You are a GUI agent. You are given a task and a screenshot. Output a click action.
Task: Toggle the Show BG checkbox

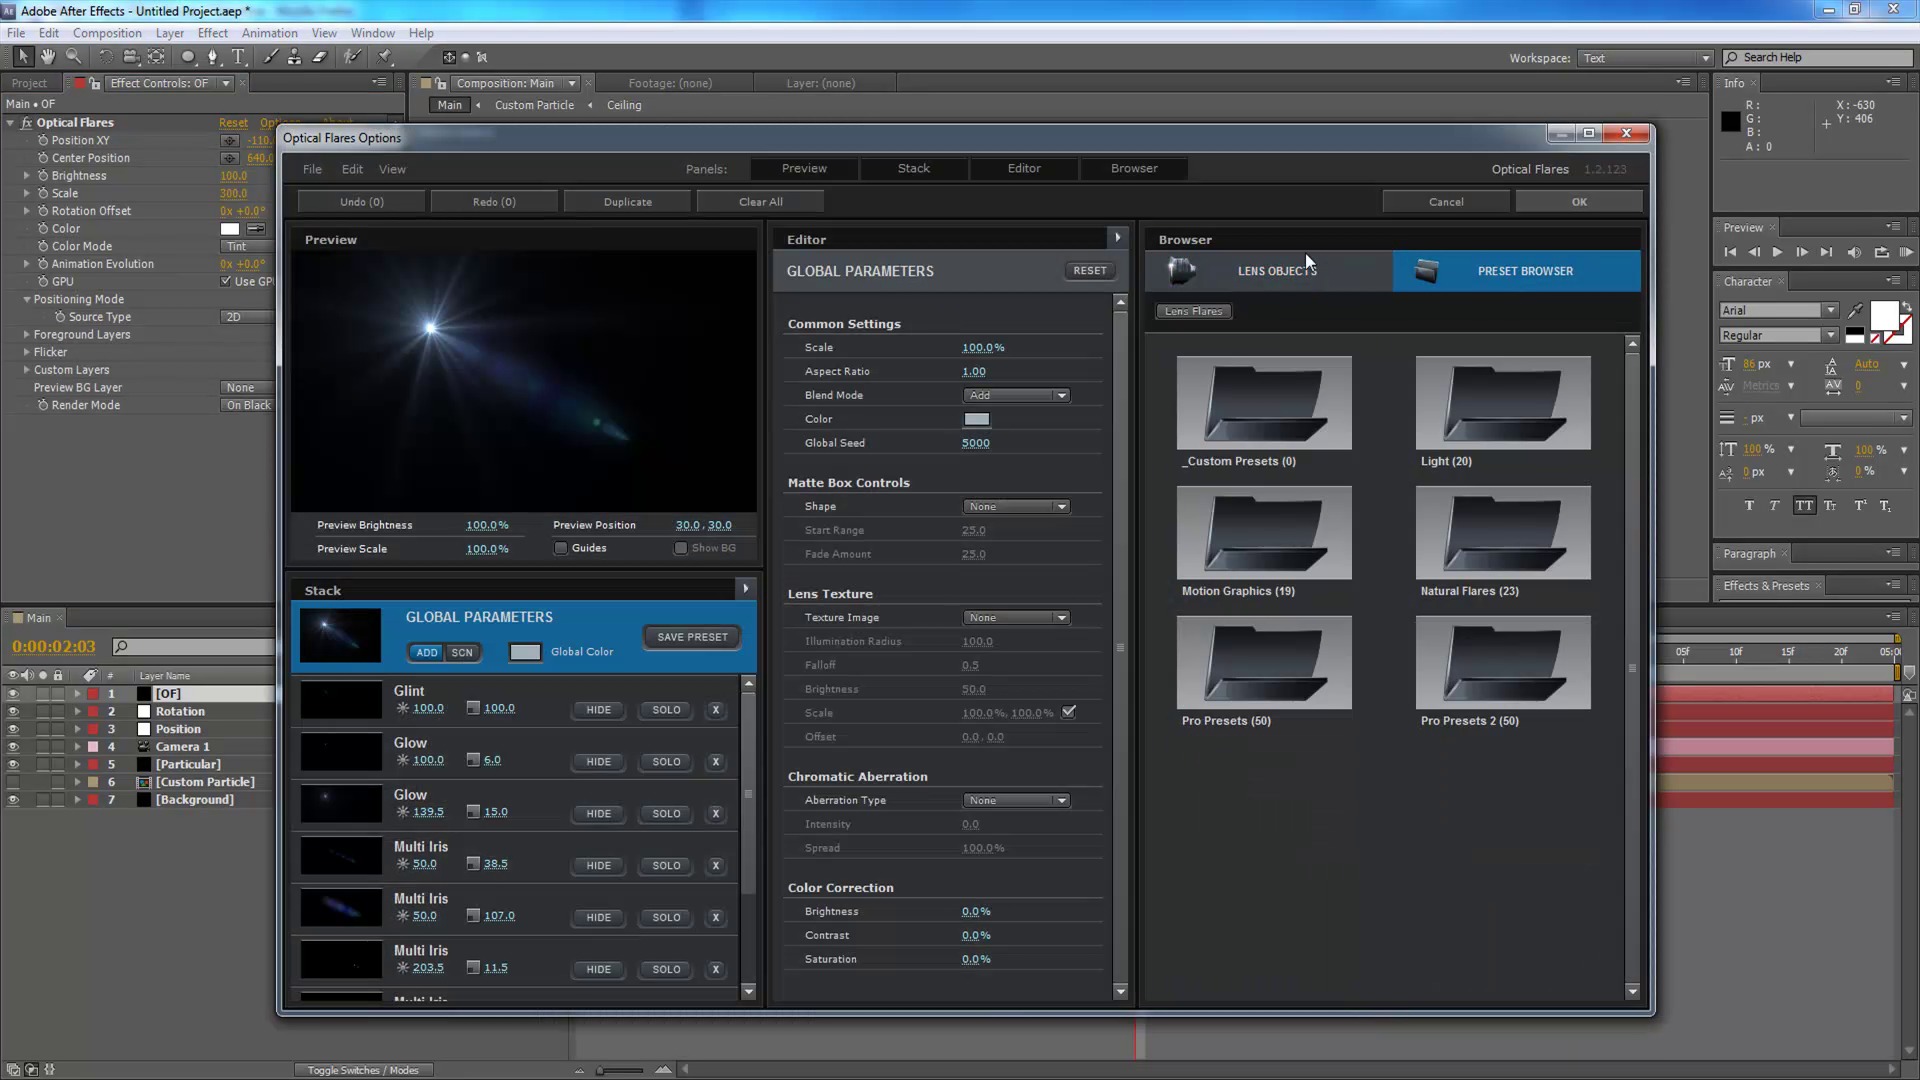681,548
